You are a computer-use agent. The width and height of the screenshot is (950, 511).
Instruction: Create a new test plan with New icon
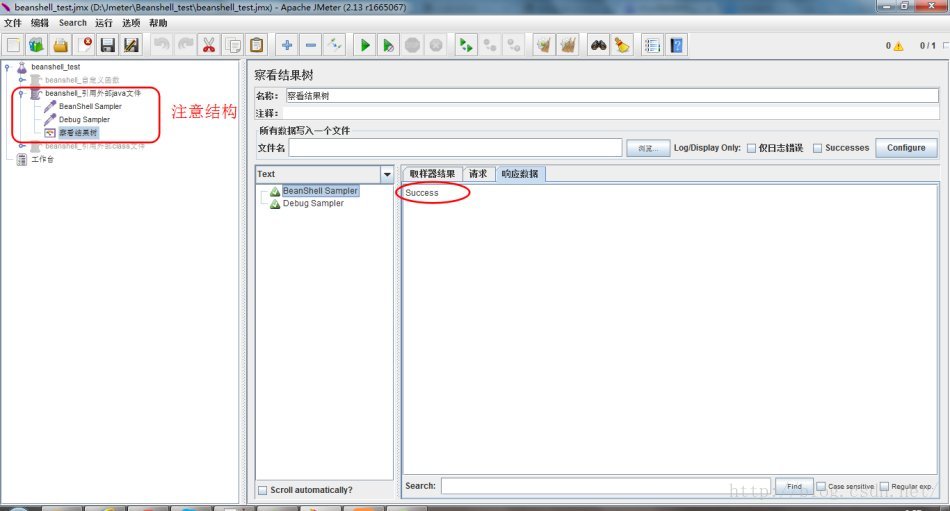click(x=13, y=45)
